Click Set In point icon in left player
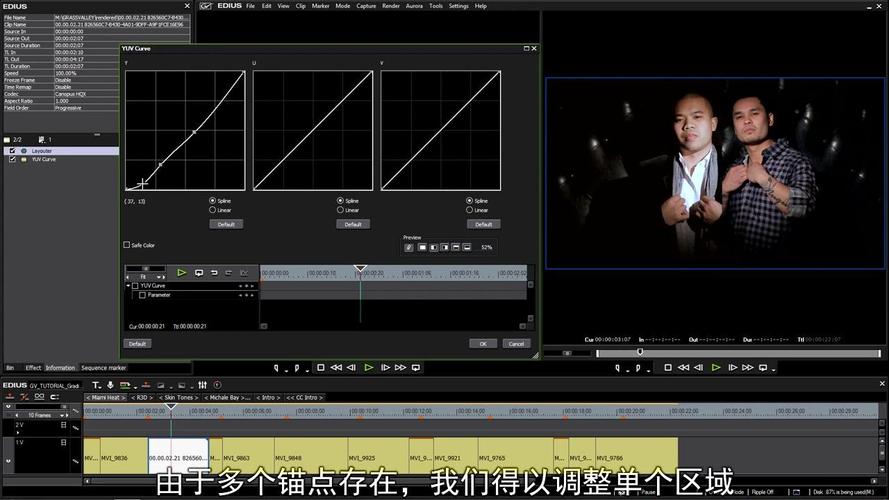The height and width of the screenshot is (500, 889). (x=276, y=368)
